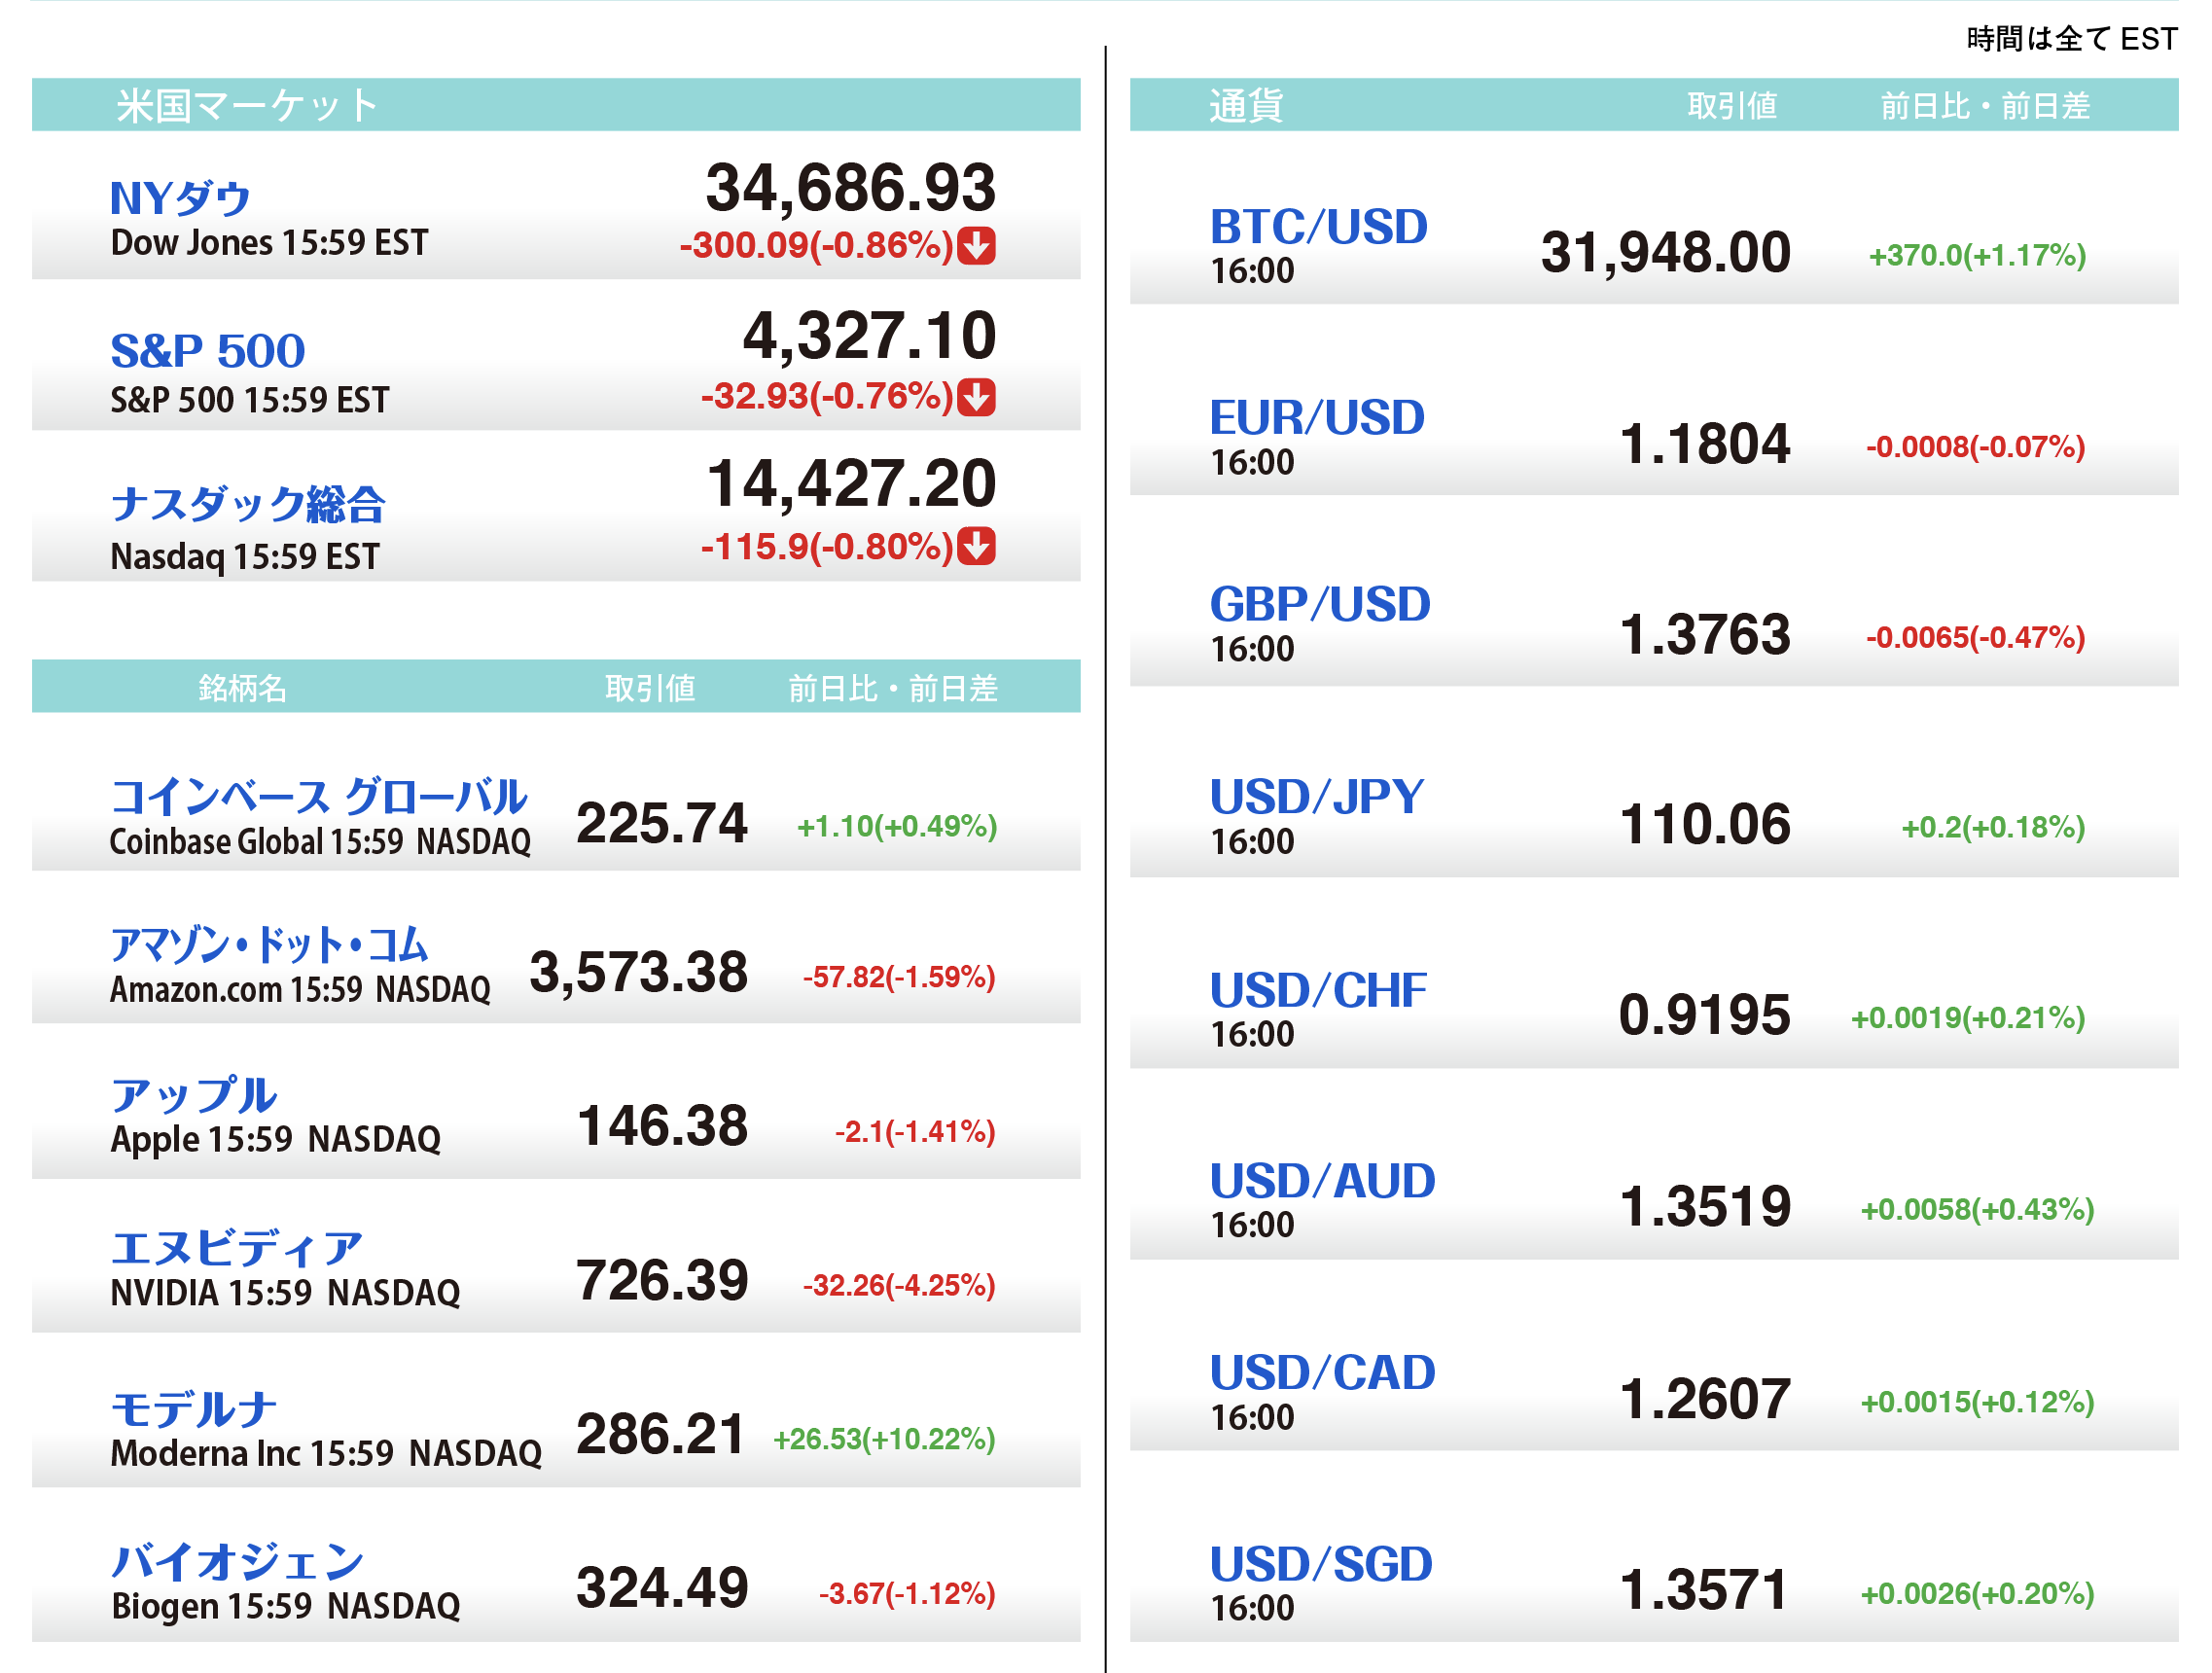Open the コインベース グローバル stock link
The image size is (2212, 1673).
pos(318,797)
